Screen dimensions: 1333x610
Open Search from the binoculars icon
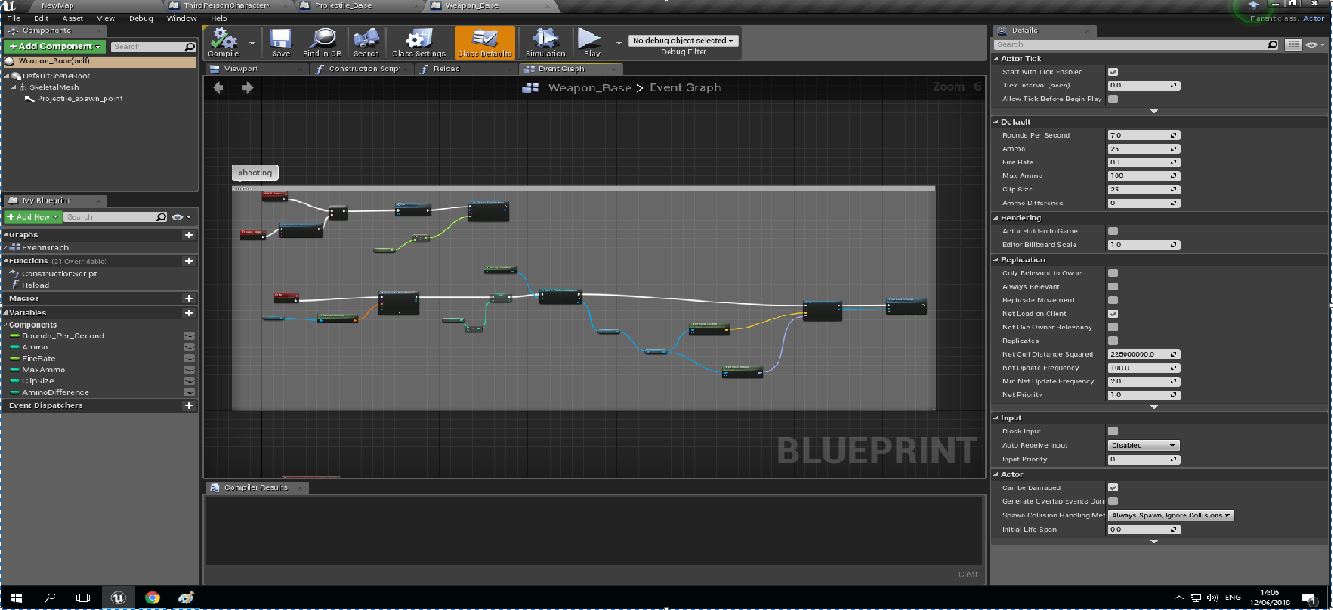(x=366, y=40)
